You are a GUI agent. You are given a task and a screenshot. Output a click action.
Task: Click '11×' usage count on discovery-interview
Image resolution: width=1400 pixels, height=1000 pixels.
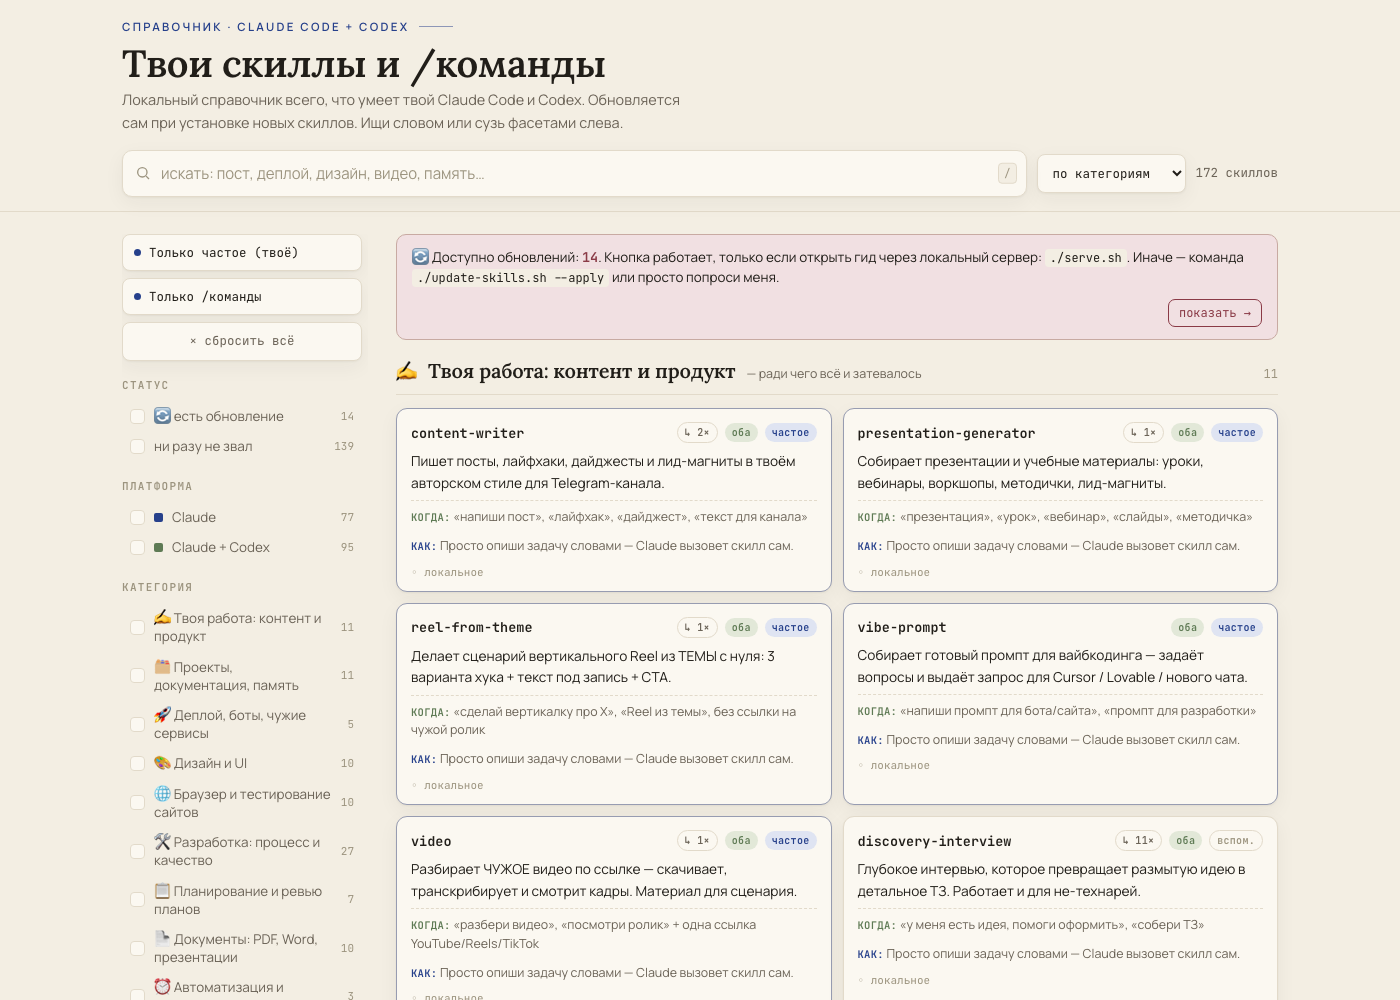[1138, 841]
